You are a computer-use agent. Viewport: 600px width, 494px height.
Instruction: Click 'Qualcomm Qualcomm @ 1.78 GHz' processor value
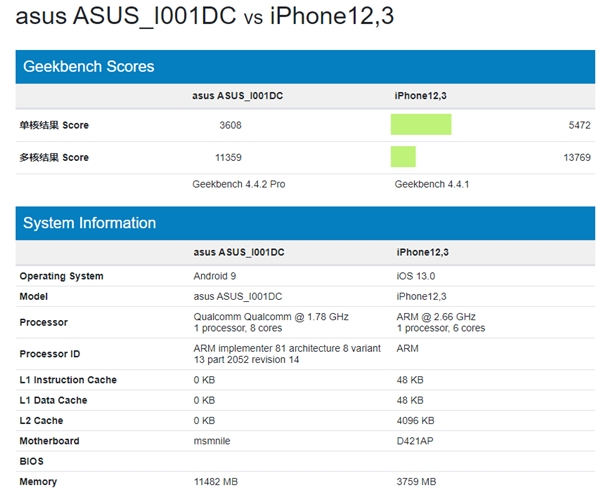[271, 317]
